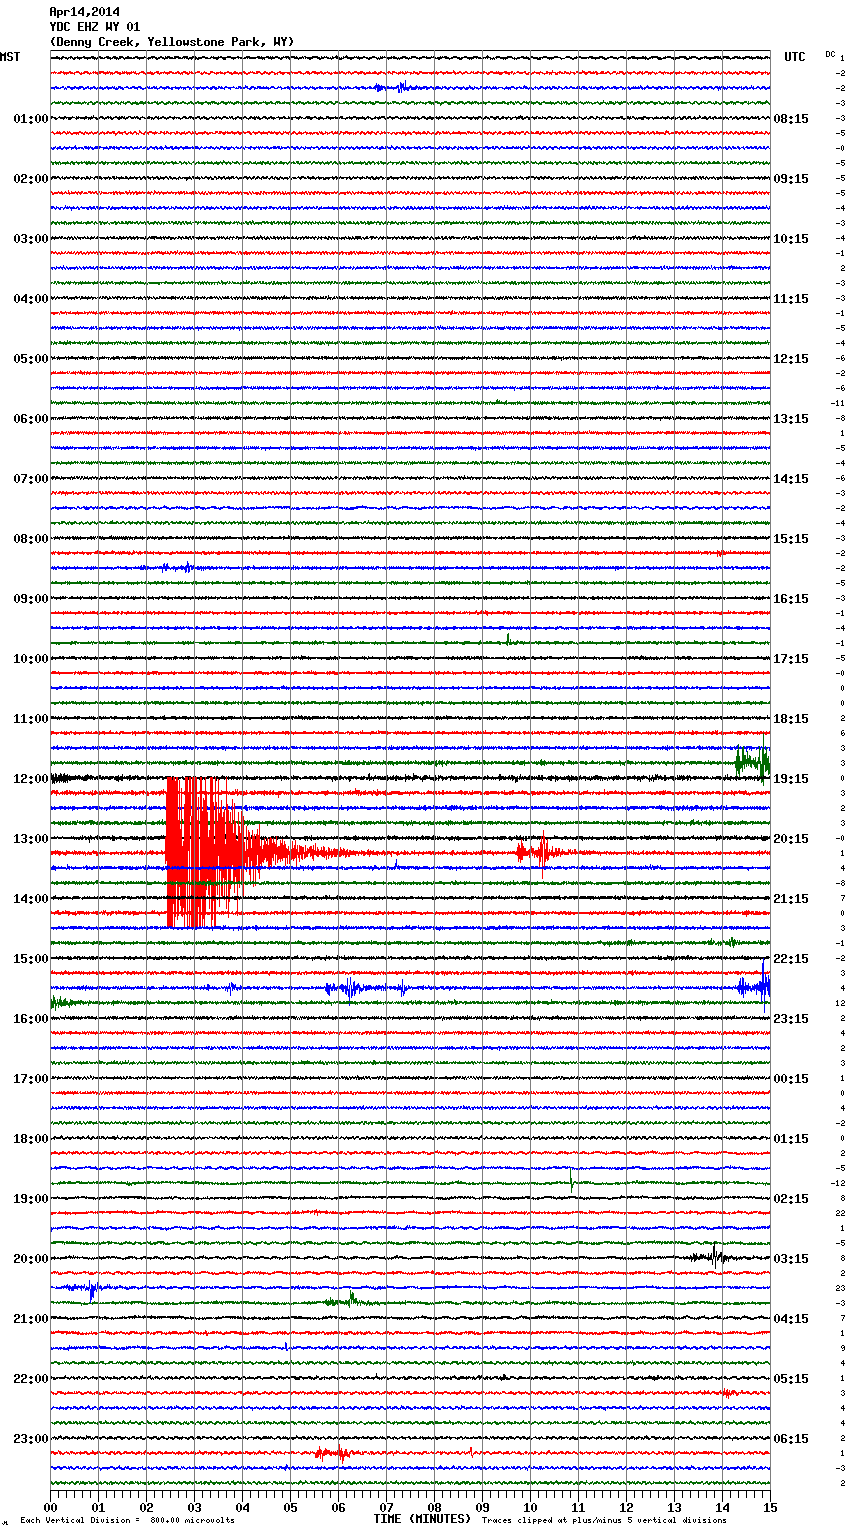The height and width of the screenshot is (1534, 850).
Task: Click the green event near minute 6 before 21:00
Action: click(x=350, y=1300)
